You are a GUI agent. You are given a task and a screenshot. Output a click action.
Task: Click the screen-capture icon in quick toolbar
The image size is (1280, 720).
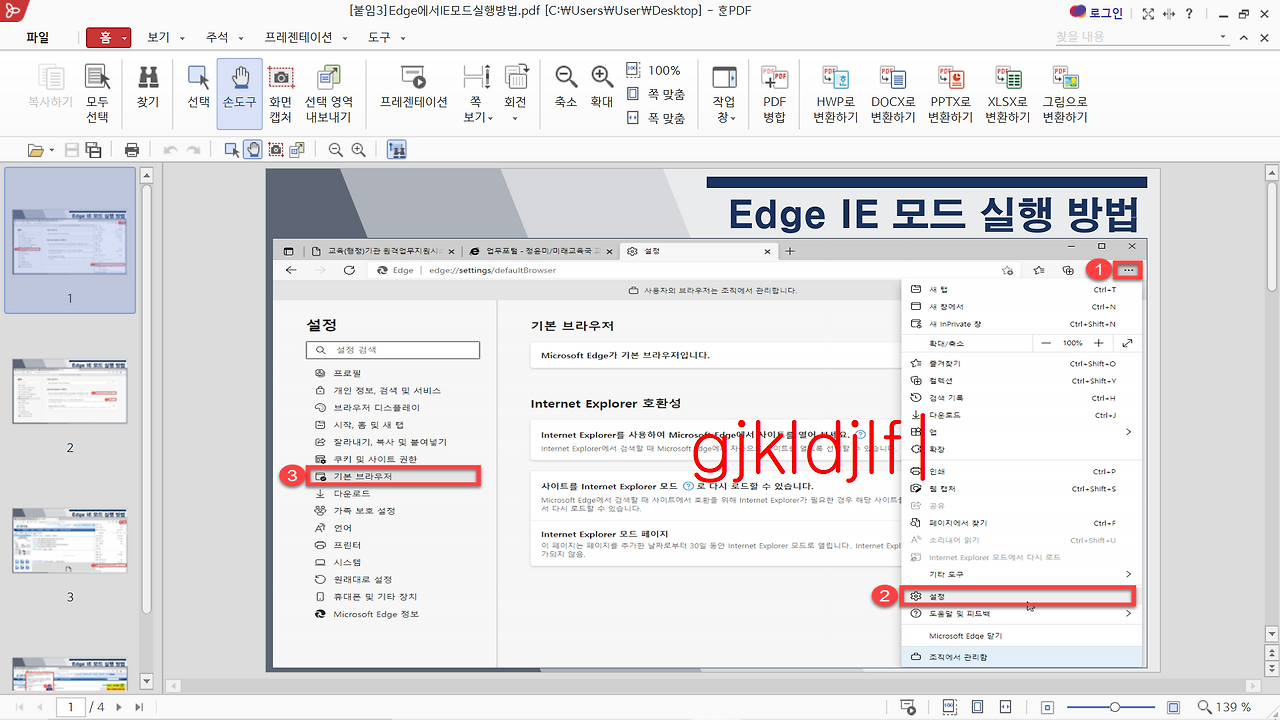tap(276, 150)
